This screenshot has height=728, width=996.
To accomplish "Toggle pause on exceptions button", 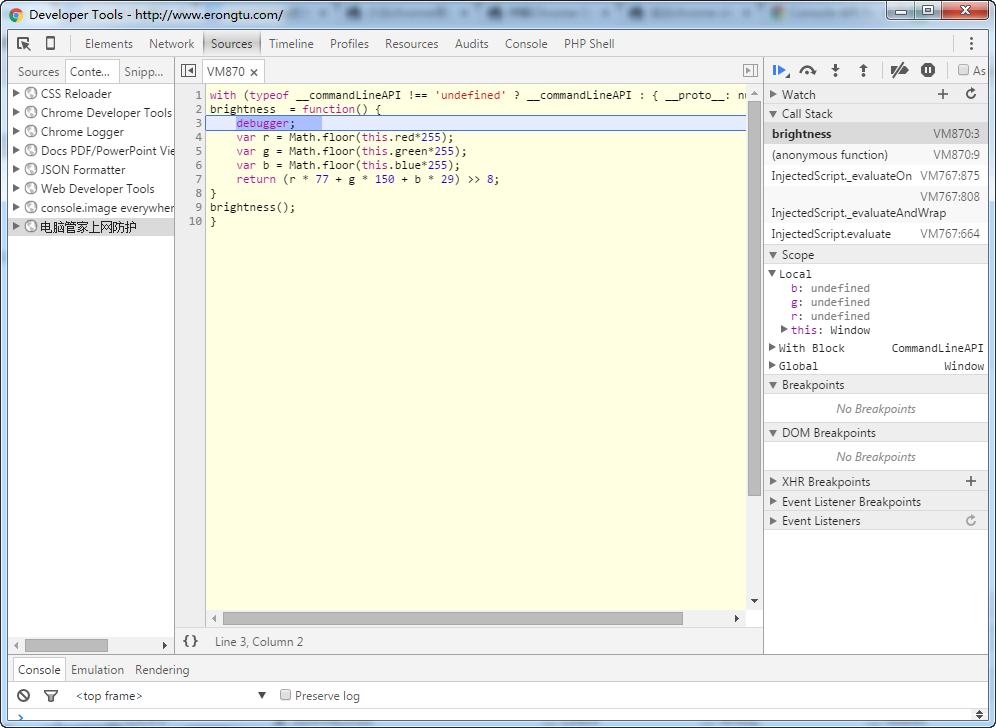I will (928, 70).
